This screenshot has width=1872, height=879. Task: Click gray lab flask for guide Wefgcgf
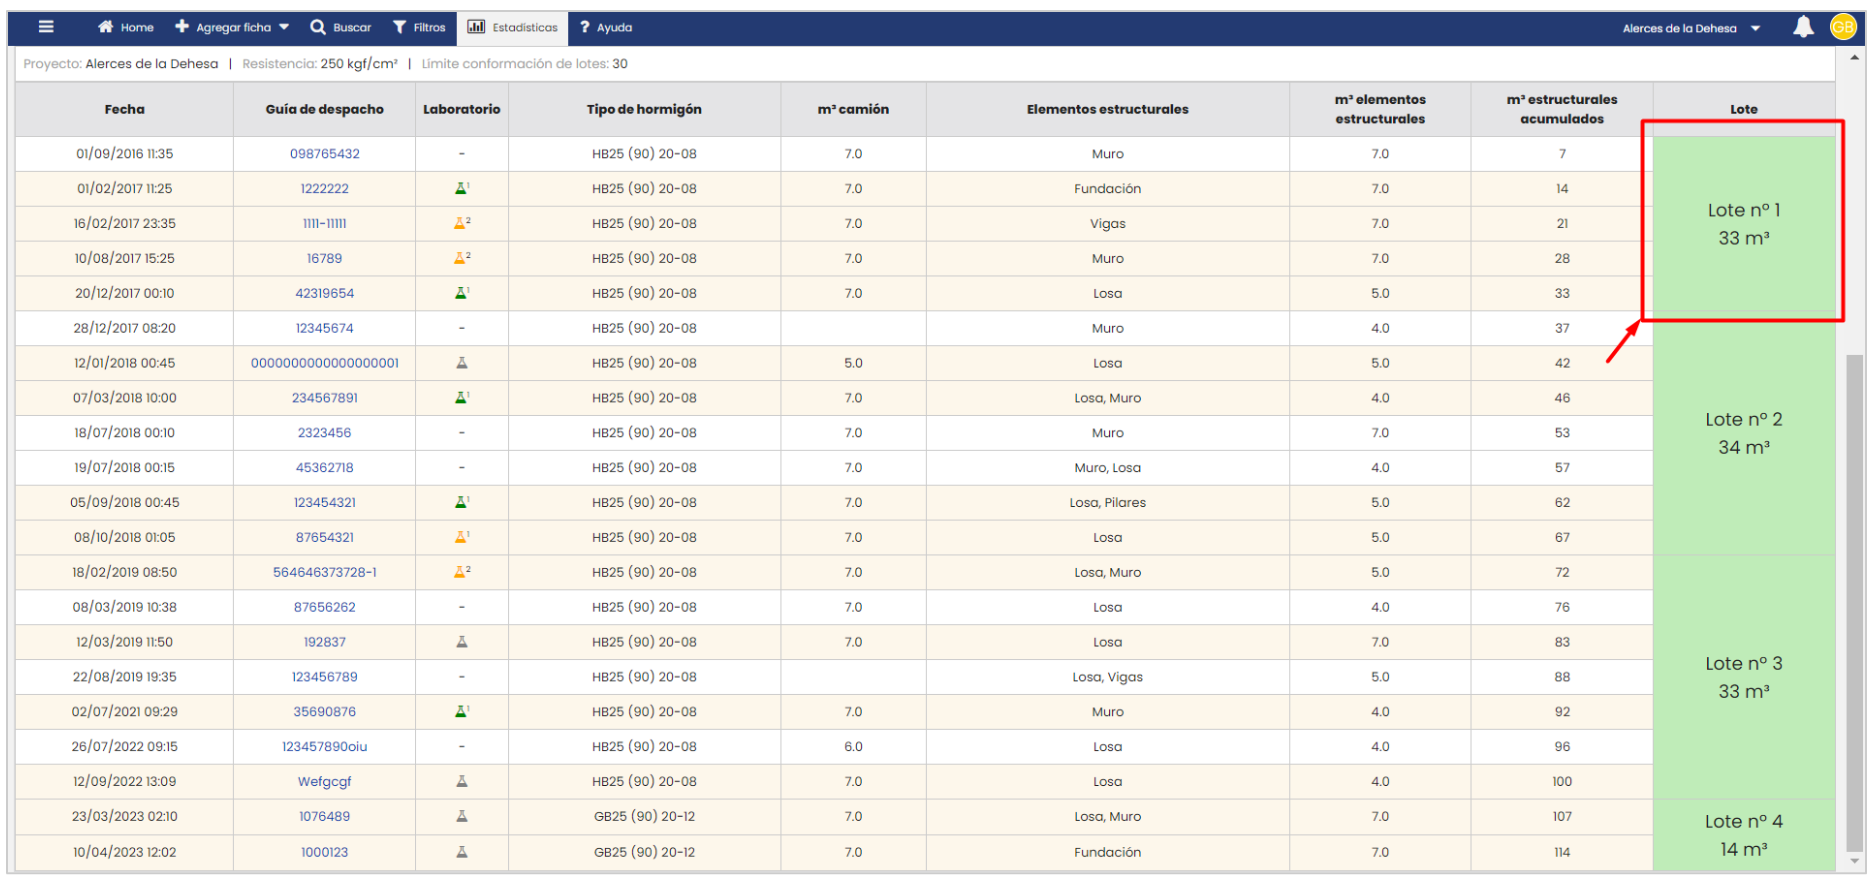pyautogui.click(x=461, y=782)
